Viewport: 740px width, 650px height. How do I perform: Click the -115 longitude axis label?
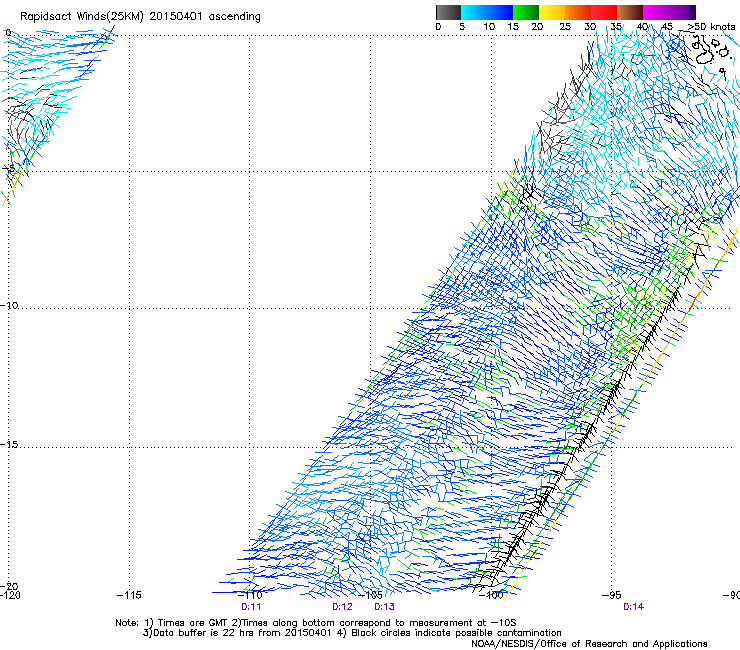[129, 595]
